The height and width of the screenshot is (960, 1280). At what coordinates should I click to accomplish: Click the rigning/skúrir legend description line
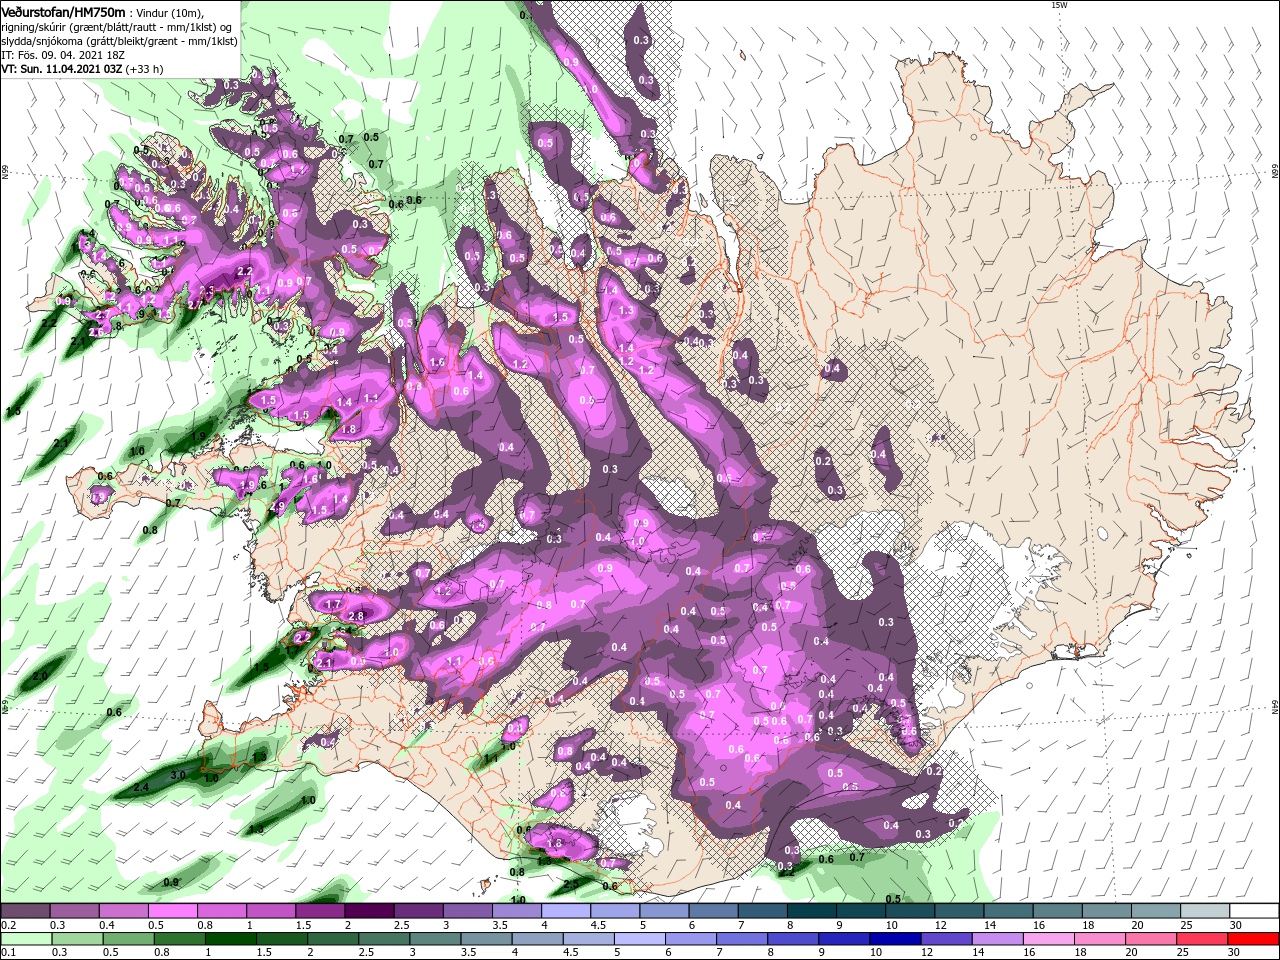[x=115, y=27]
